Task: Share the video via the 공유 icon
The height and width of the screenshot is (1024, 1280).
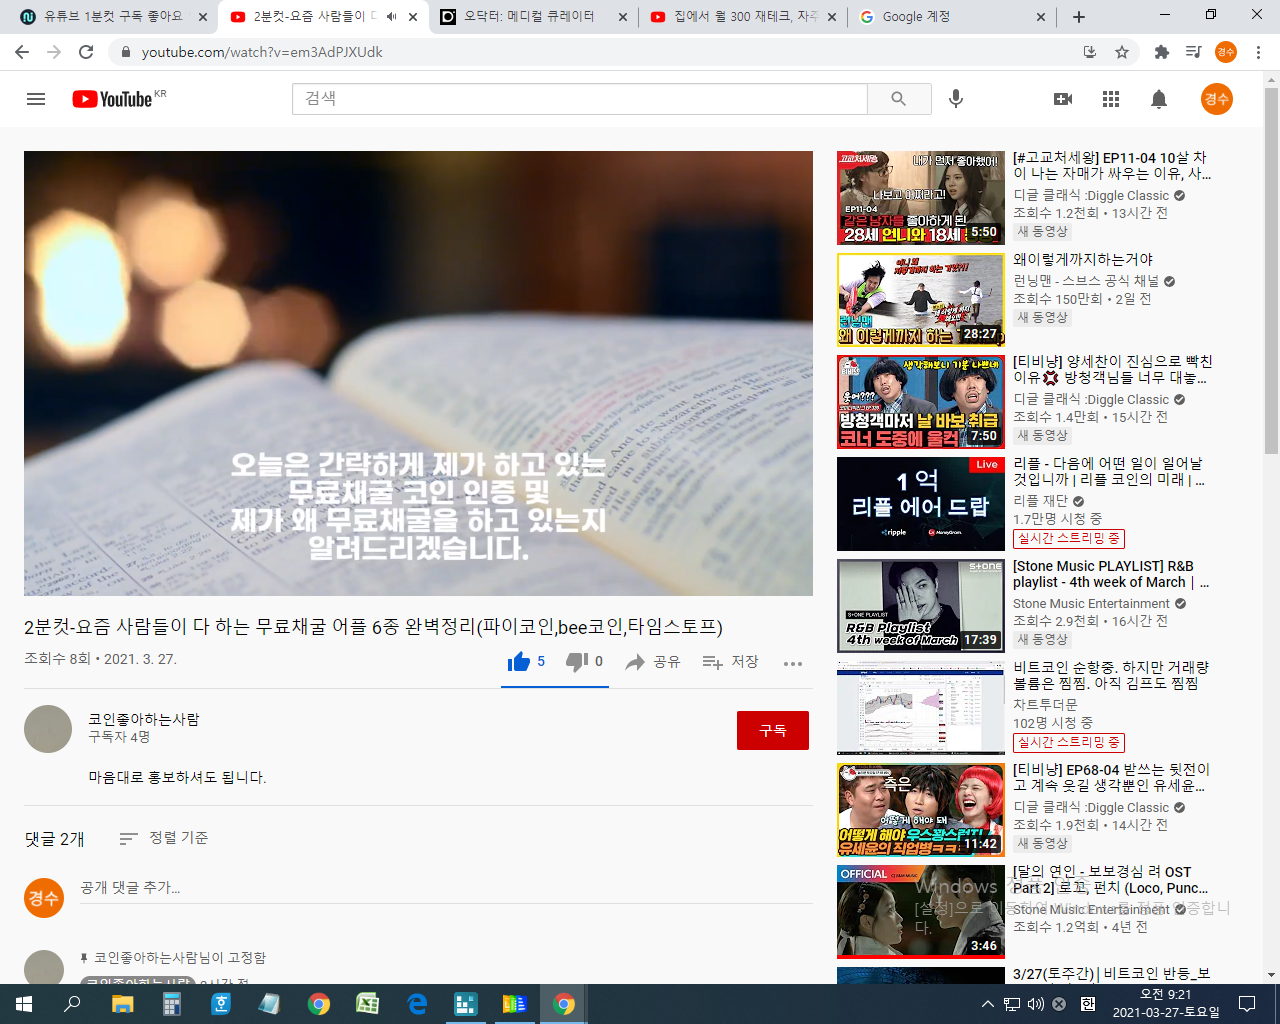Action: coord(652,661)
